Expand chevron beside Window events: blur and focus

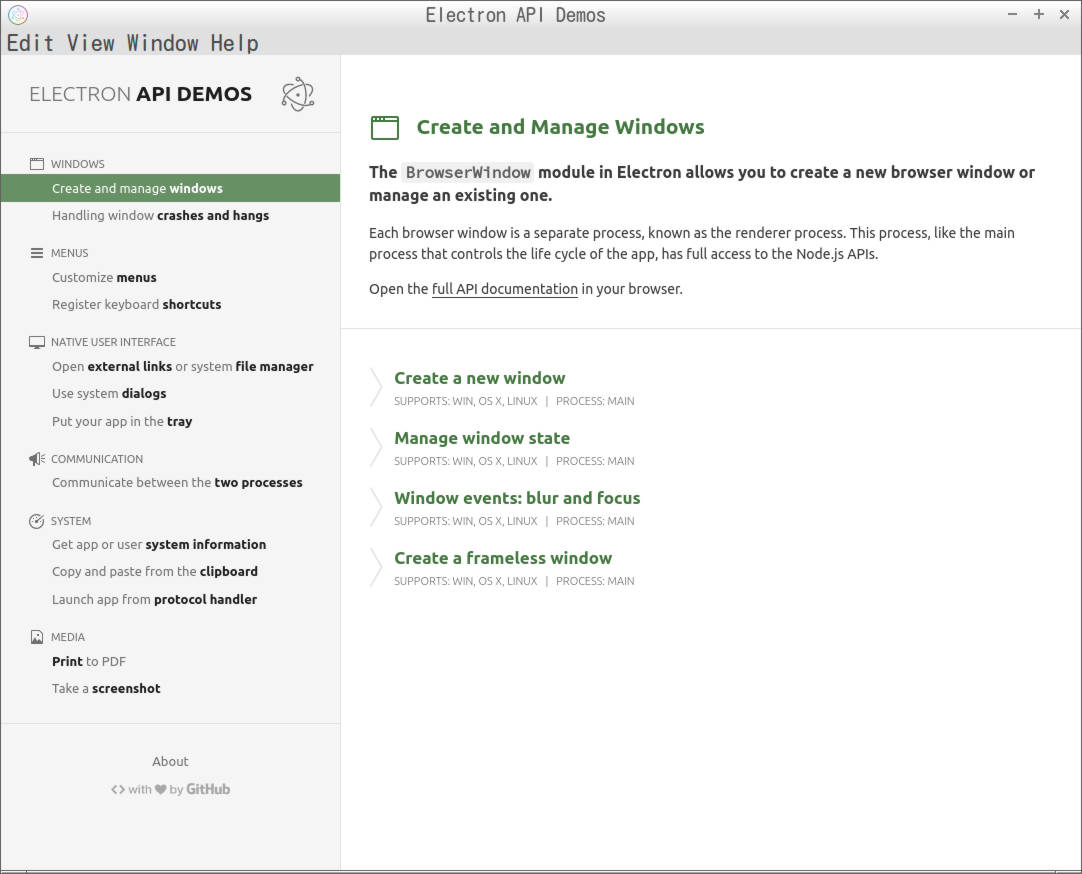pos(376,507)
